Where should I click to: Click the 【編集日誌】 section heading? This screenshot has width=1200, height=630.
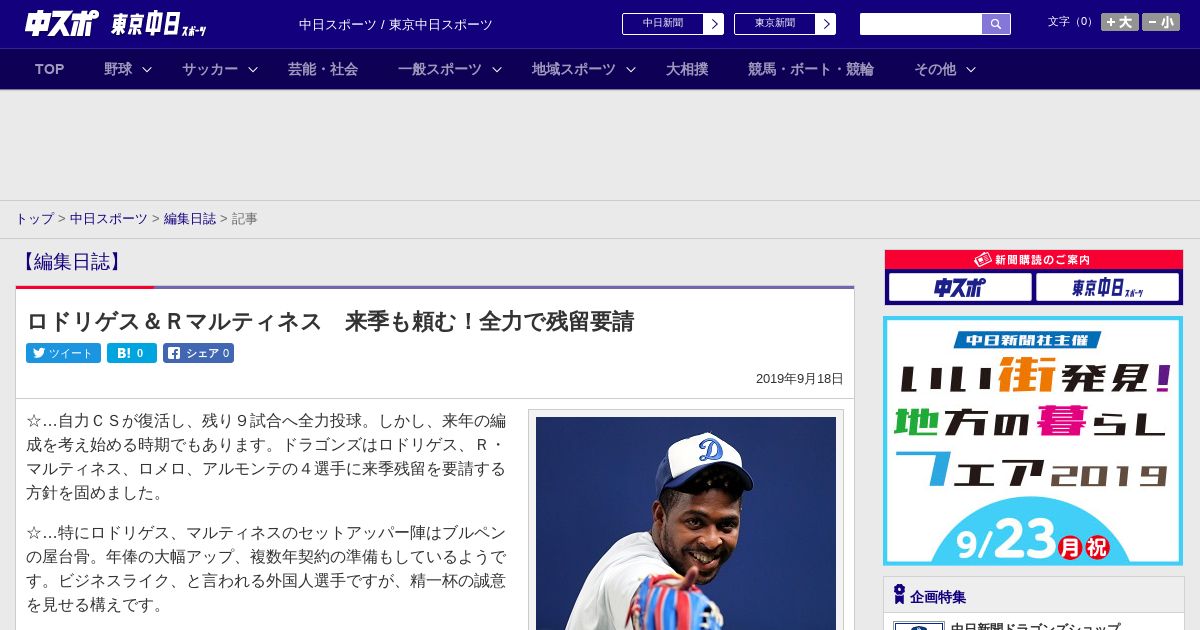click(x=70, y=262)
